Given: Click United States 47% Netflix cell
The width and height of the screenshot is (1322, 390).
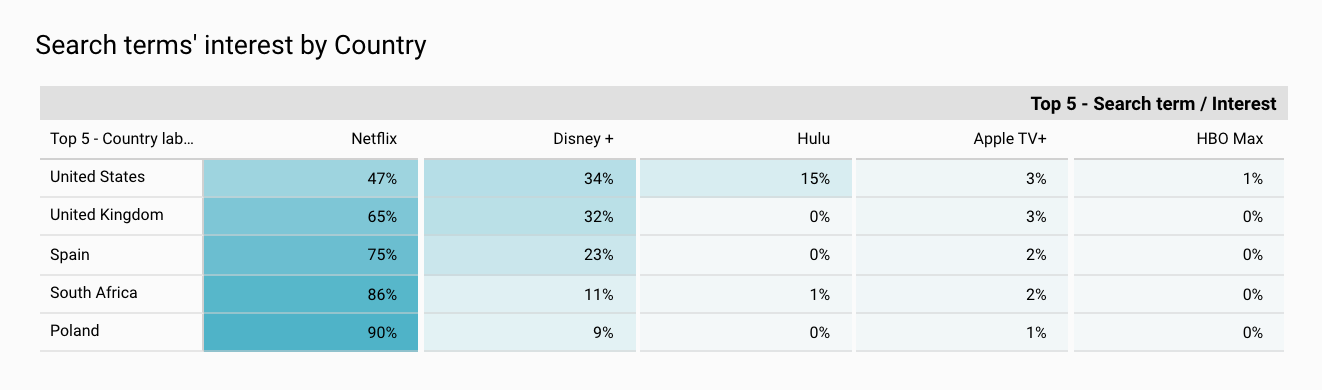Looking at the screenshot, I should [x=310, y=179].
